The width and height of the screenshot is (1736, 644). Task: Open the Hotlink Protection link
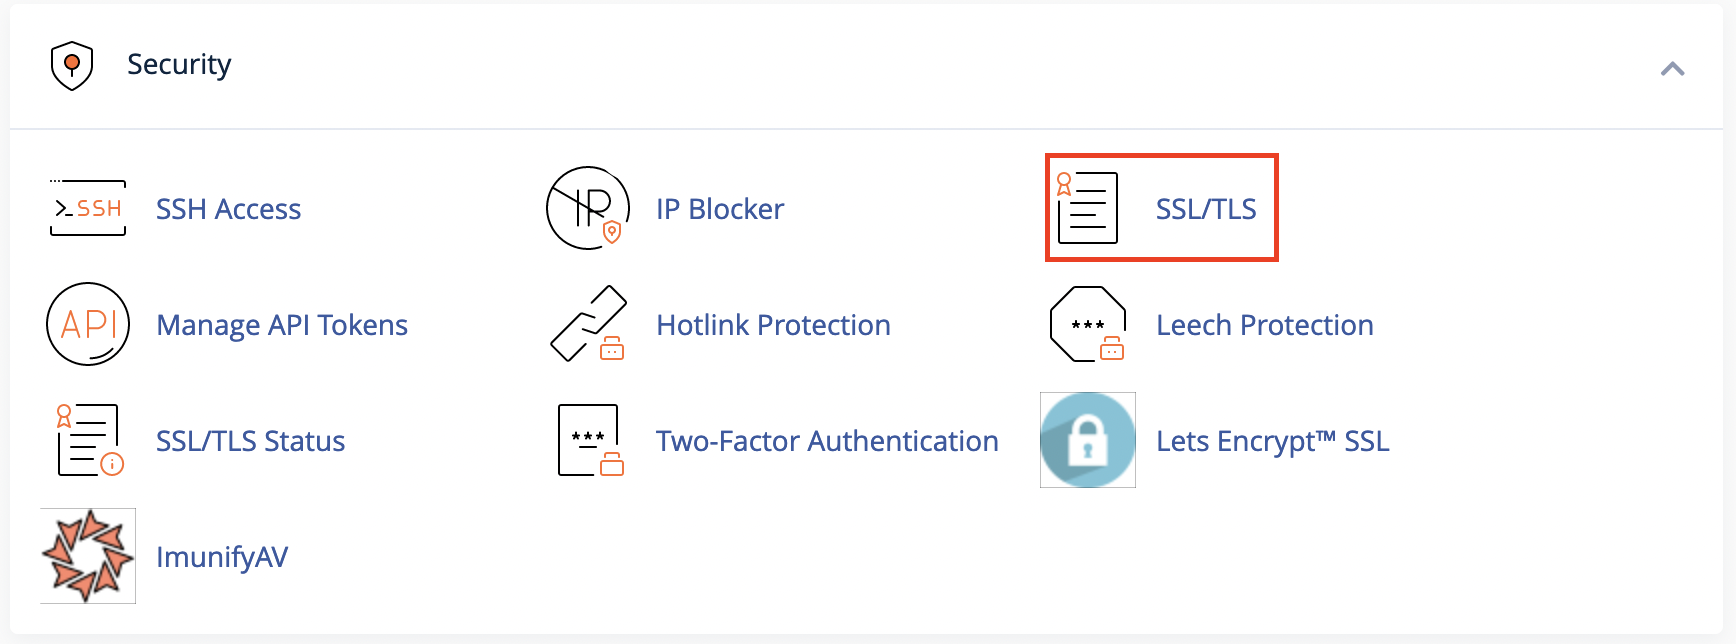point(773,325)
